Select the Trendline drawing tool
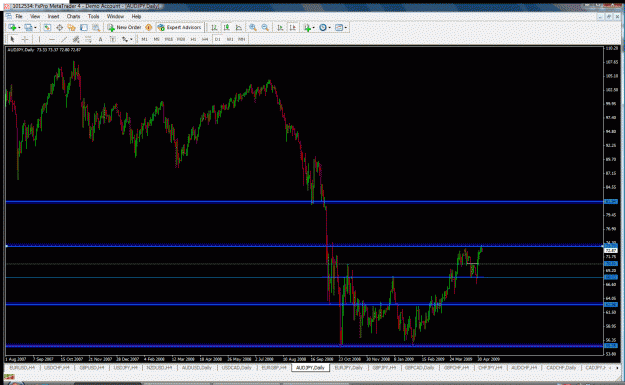The image size is (625, 385). (x=64, y=39)
